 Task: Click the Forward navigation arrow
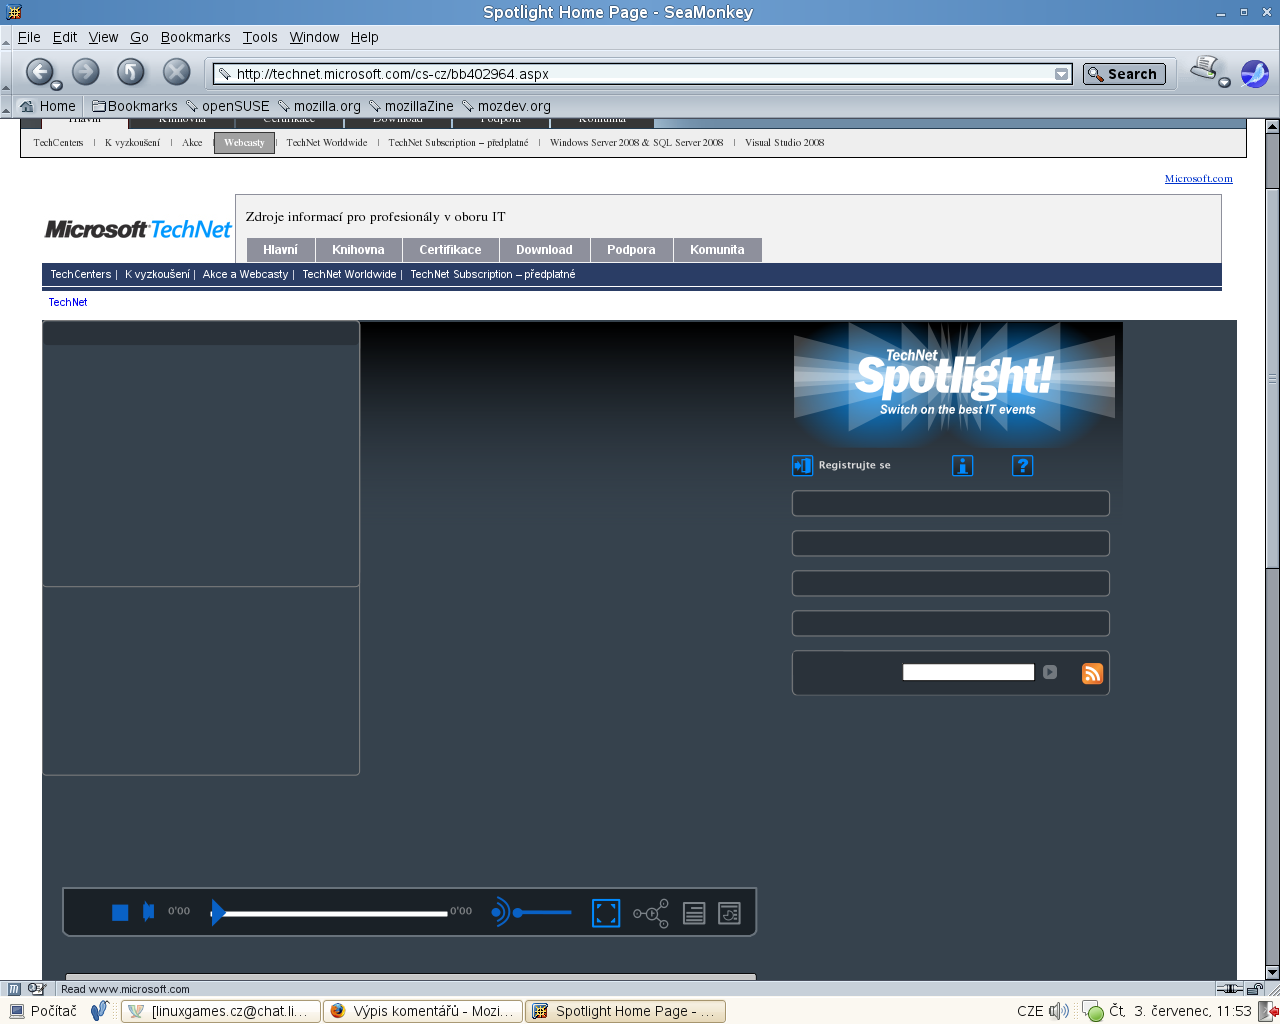click(86, 71)
